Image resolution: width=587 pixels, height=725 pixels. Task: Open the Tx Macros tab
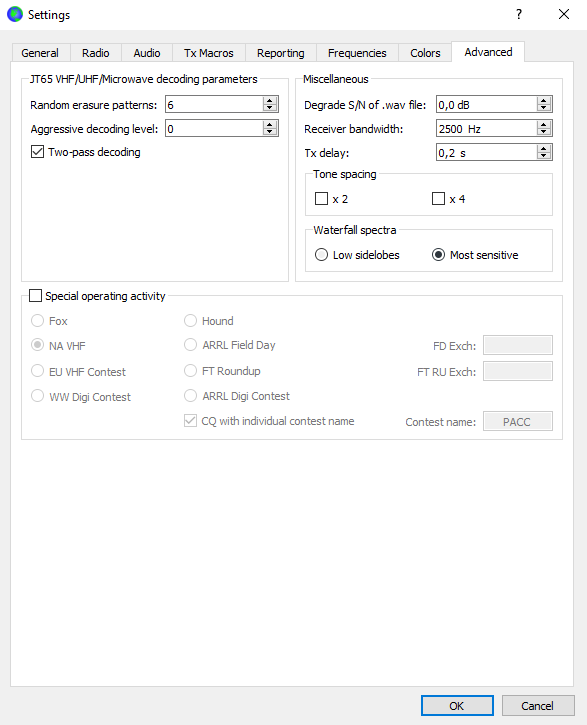208,53
